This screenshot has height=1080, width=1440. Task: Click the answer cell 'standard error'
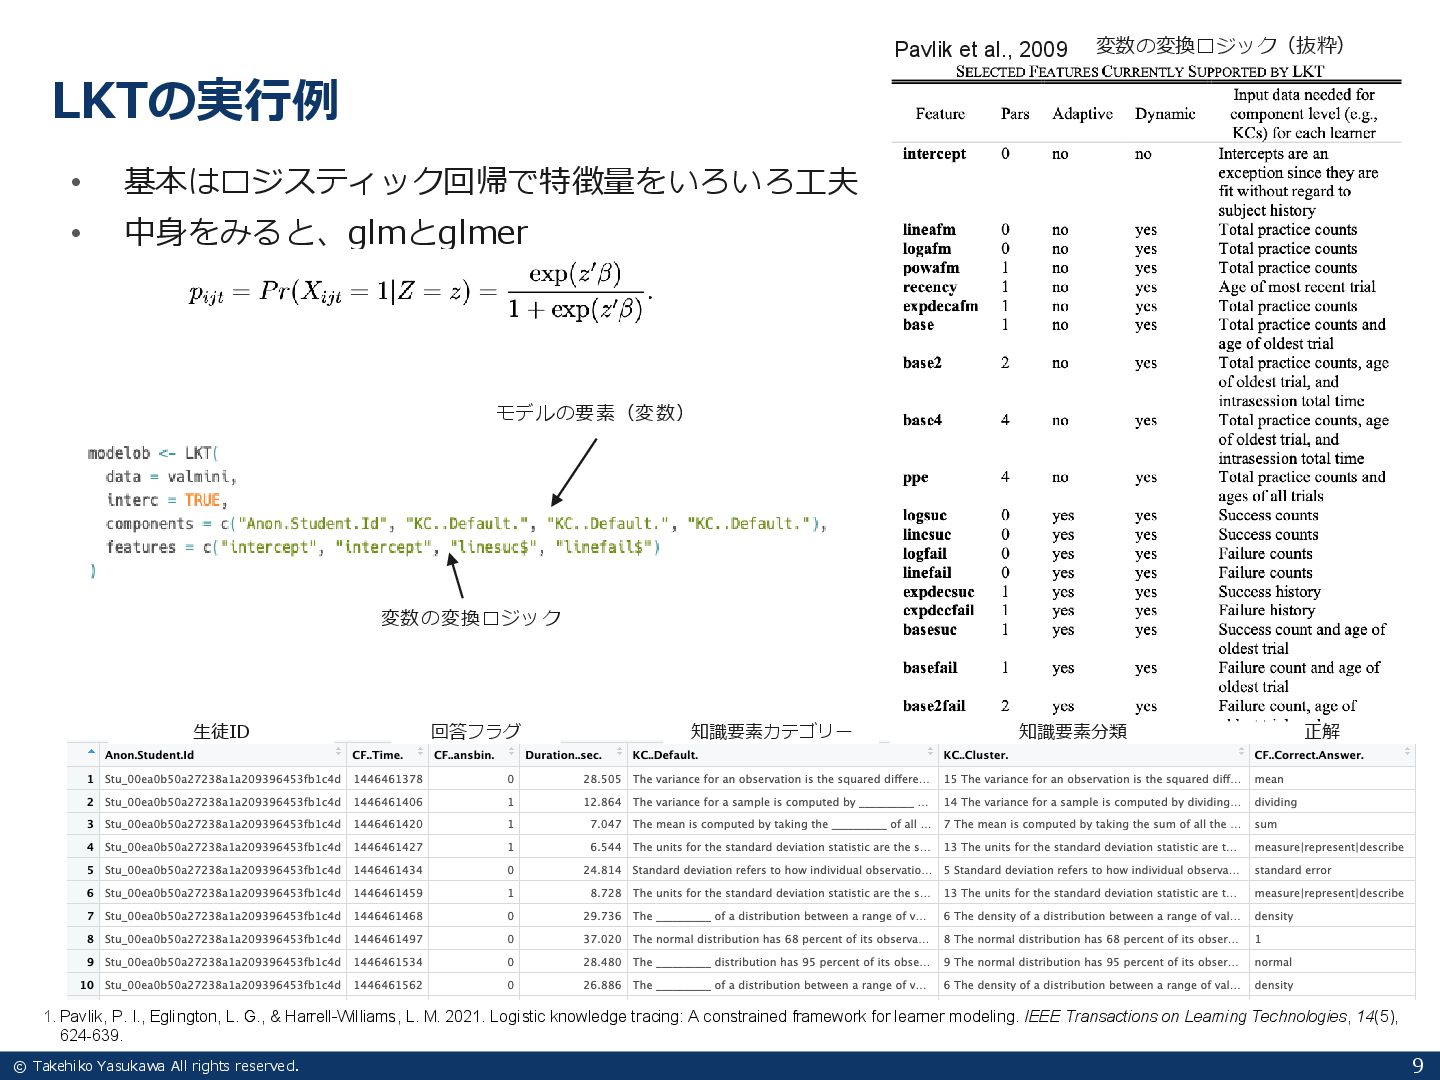click(x=1293, y=870)
